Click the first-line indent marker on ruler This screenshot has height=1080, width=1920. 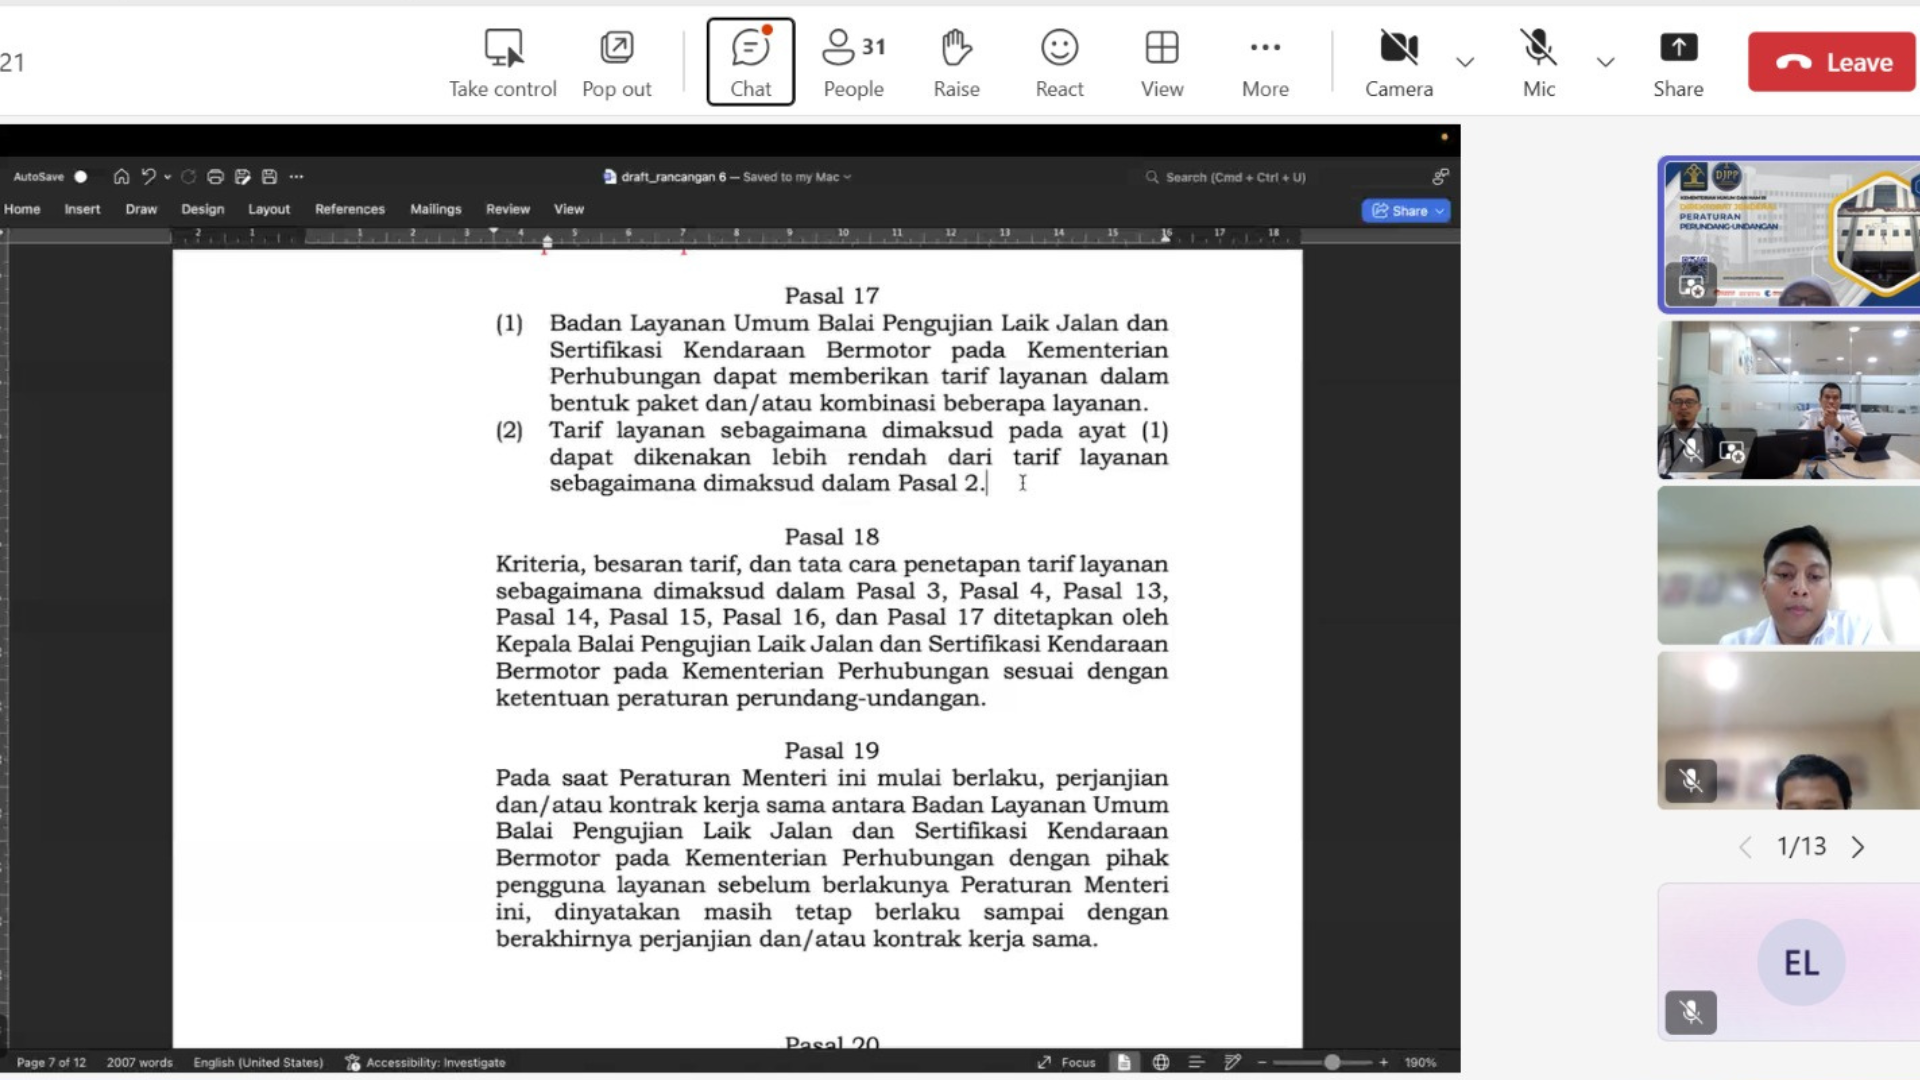coord(493,231)
